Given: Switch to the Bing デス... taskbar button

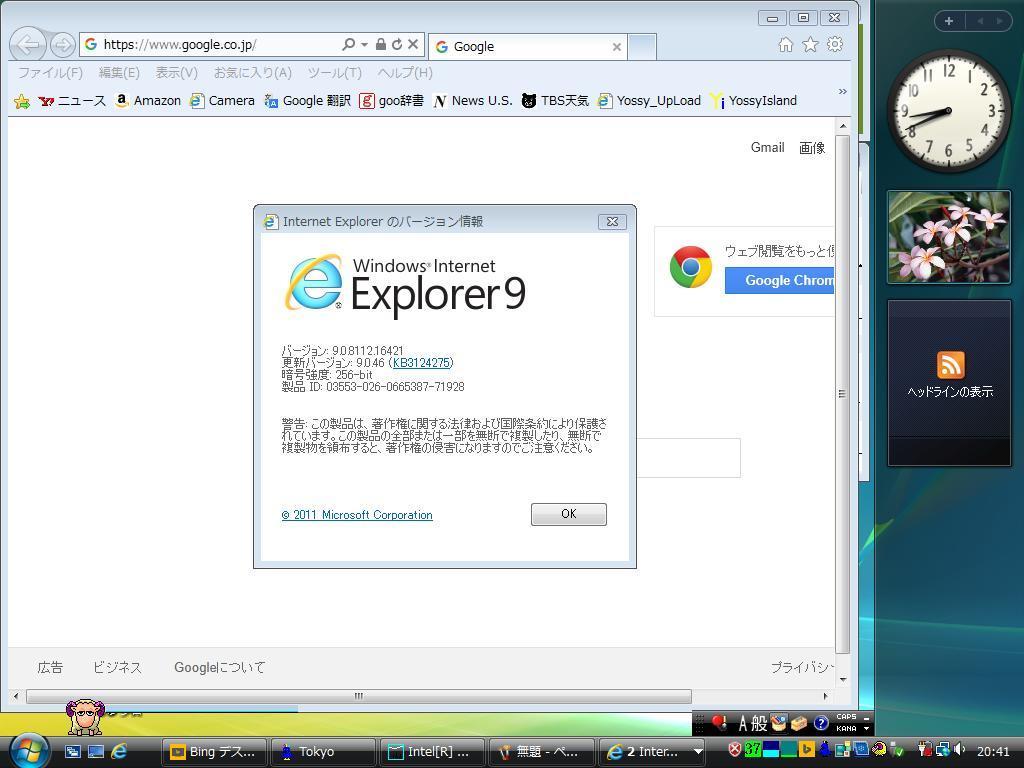Looking at the screenshot, I should click(214, 752).
